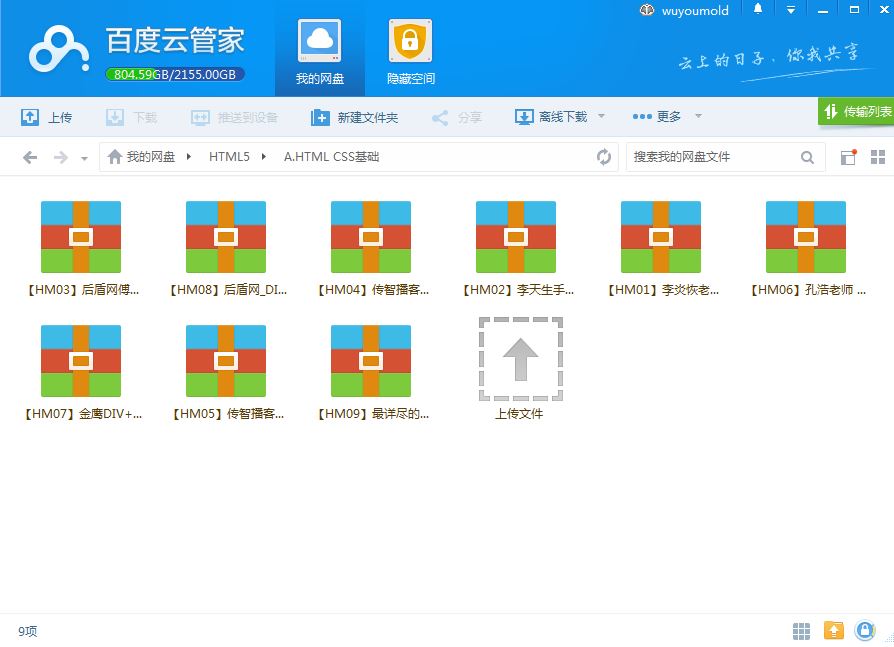Click 离线下载 toolbar button
This screenshot has width=894, height=647.
(x=551, y=117)
